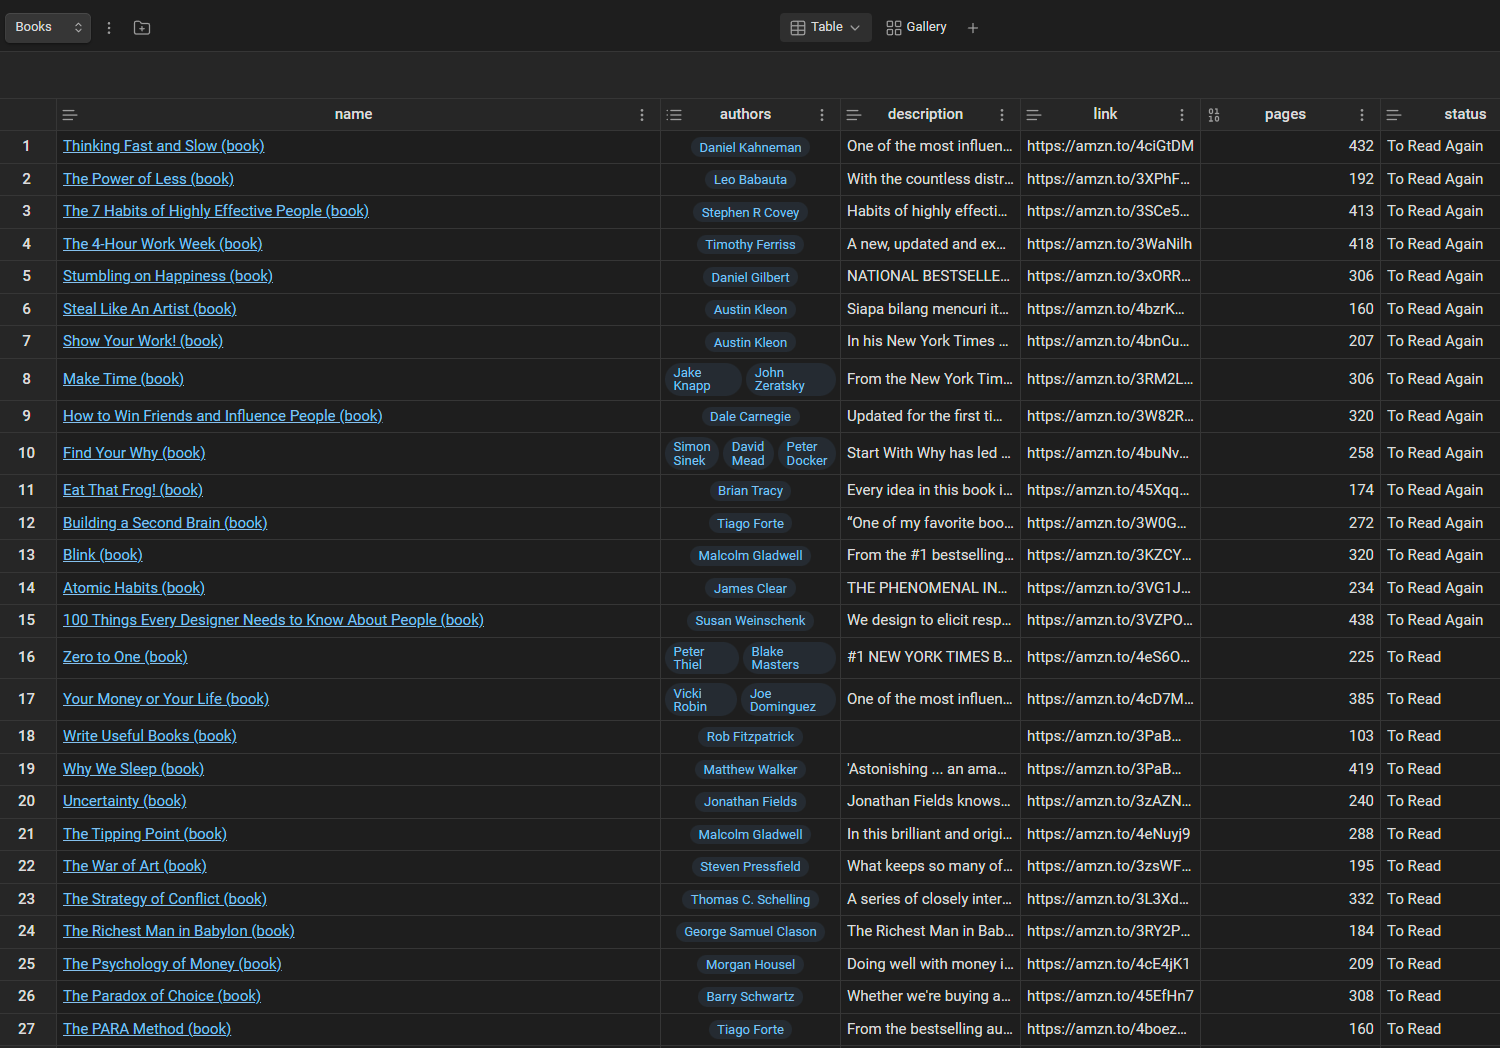This screenshot has width=1500, height=1048.
Task: Click the Gallery view icon
Action: [893, 27]
